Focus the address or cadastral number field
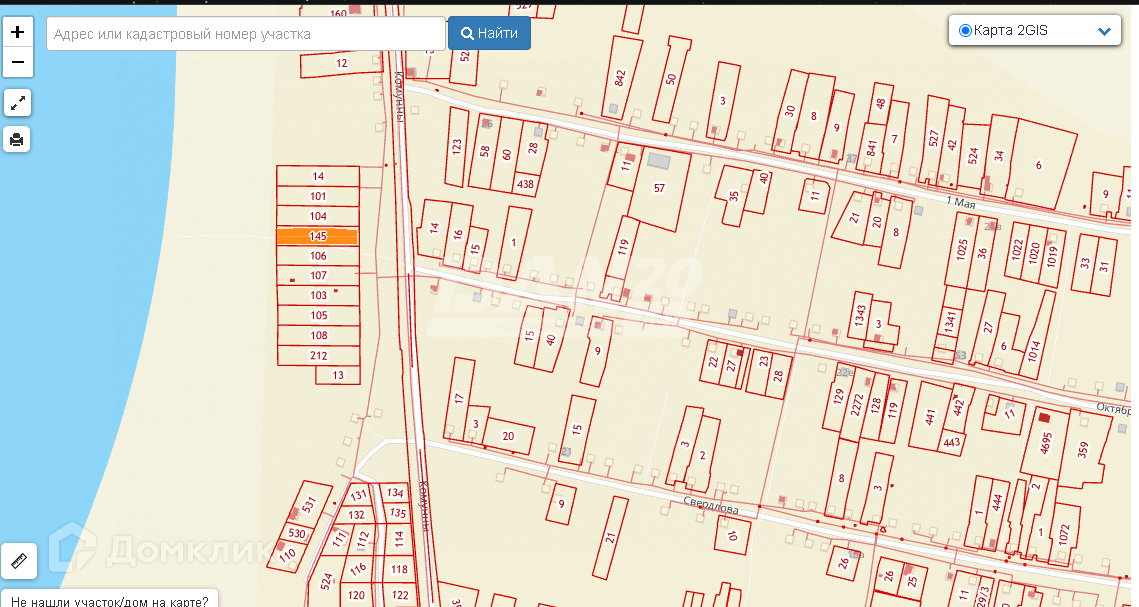Screen dimensions: 1139x607 pyautogui.click(x=245, y=34)
